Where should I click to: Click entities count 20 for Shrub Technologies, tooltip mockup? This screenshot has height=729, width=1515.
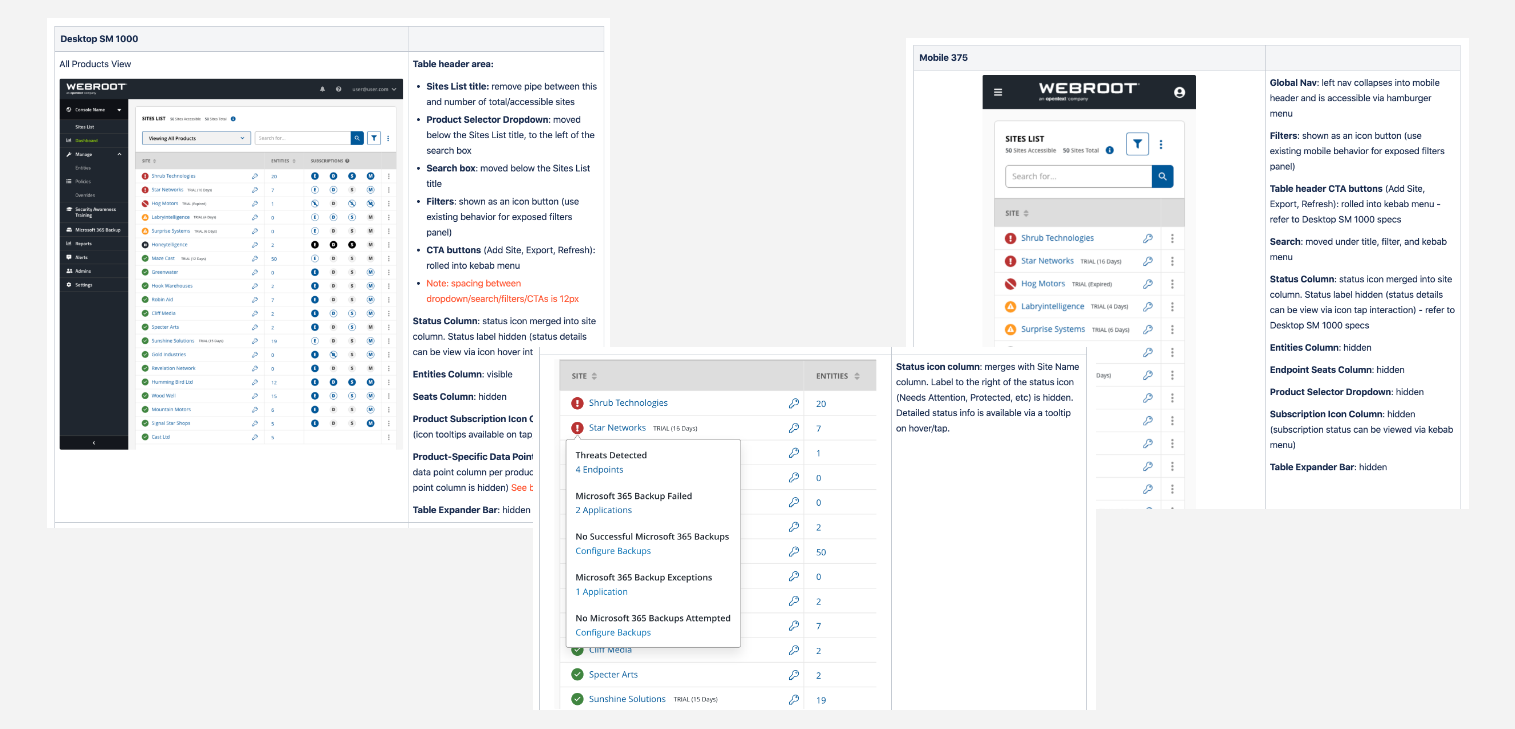click(x=821, y=404)
